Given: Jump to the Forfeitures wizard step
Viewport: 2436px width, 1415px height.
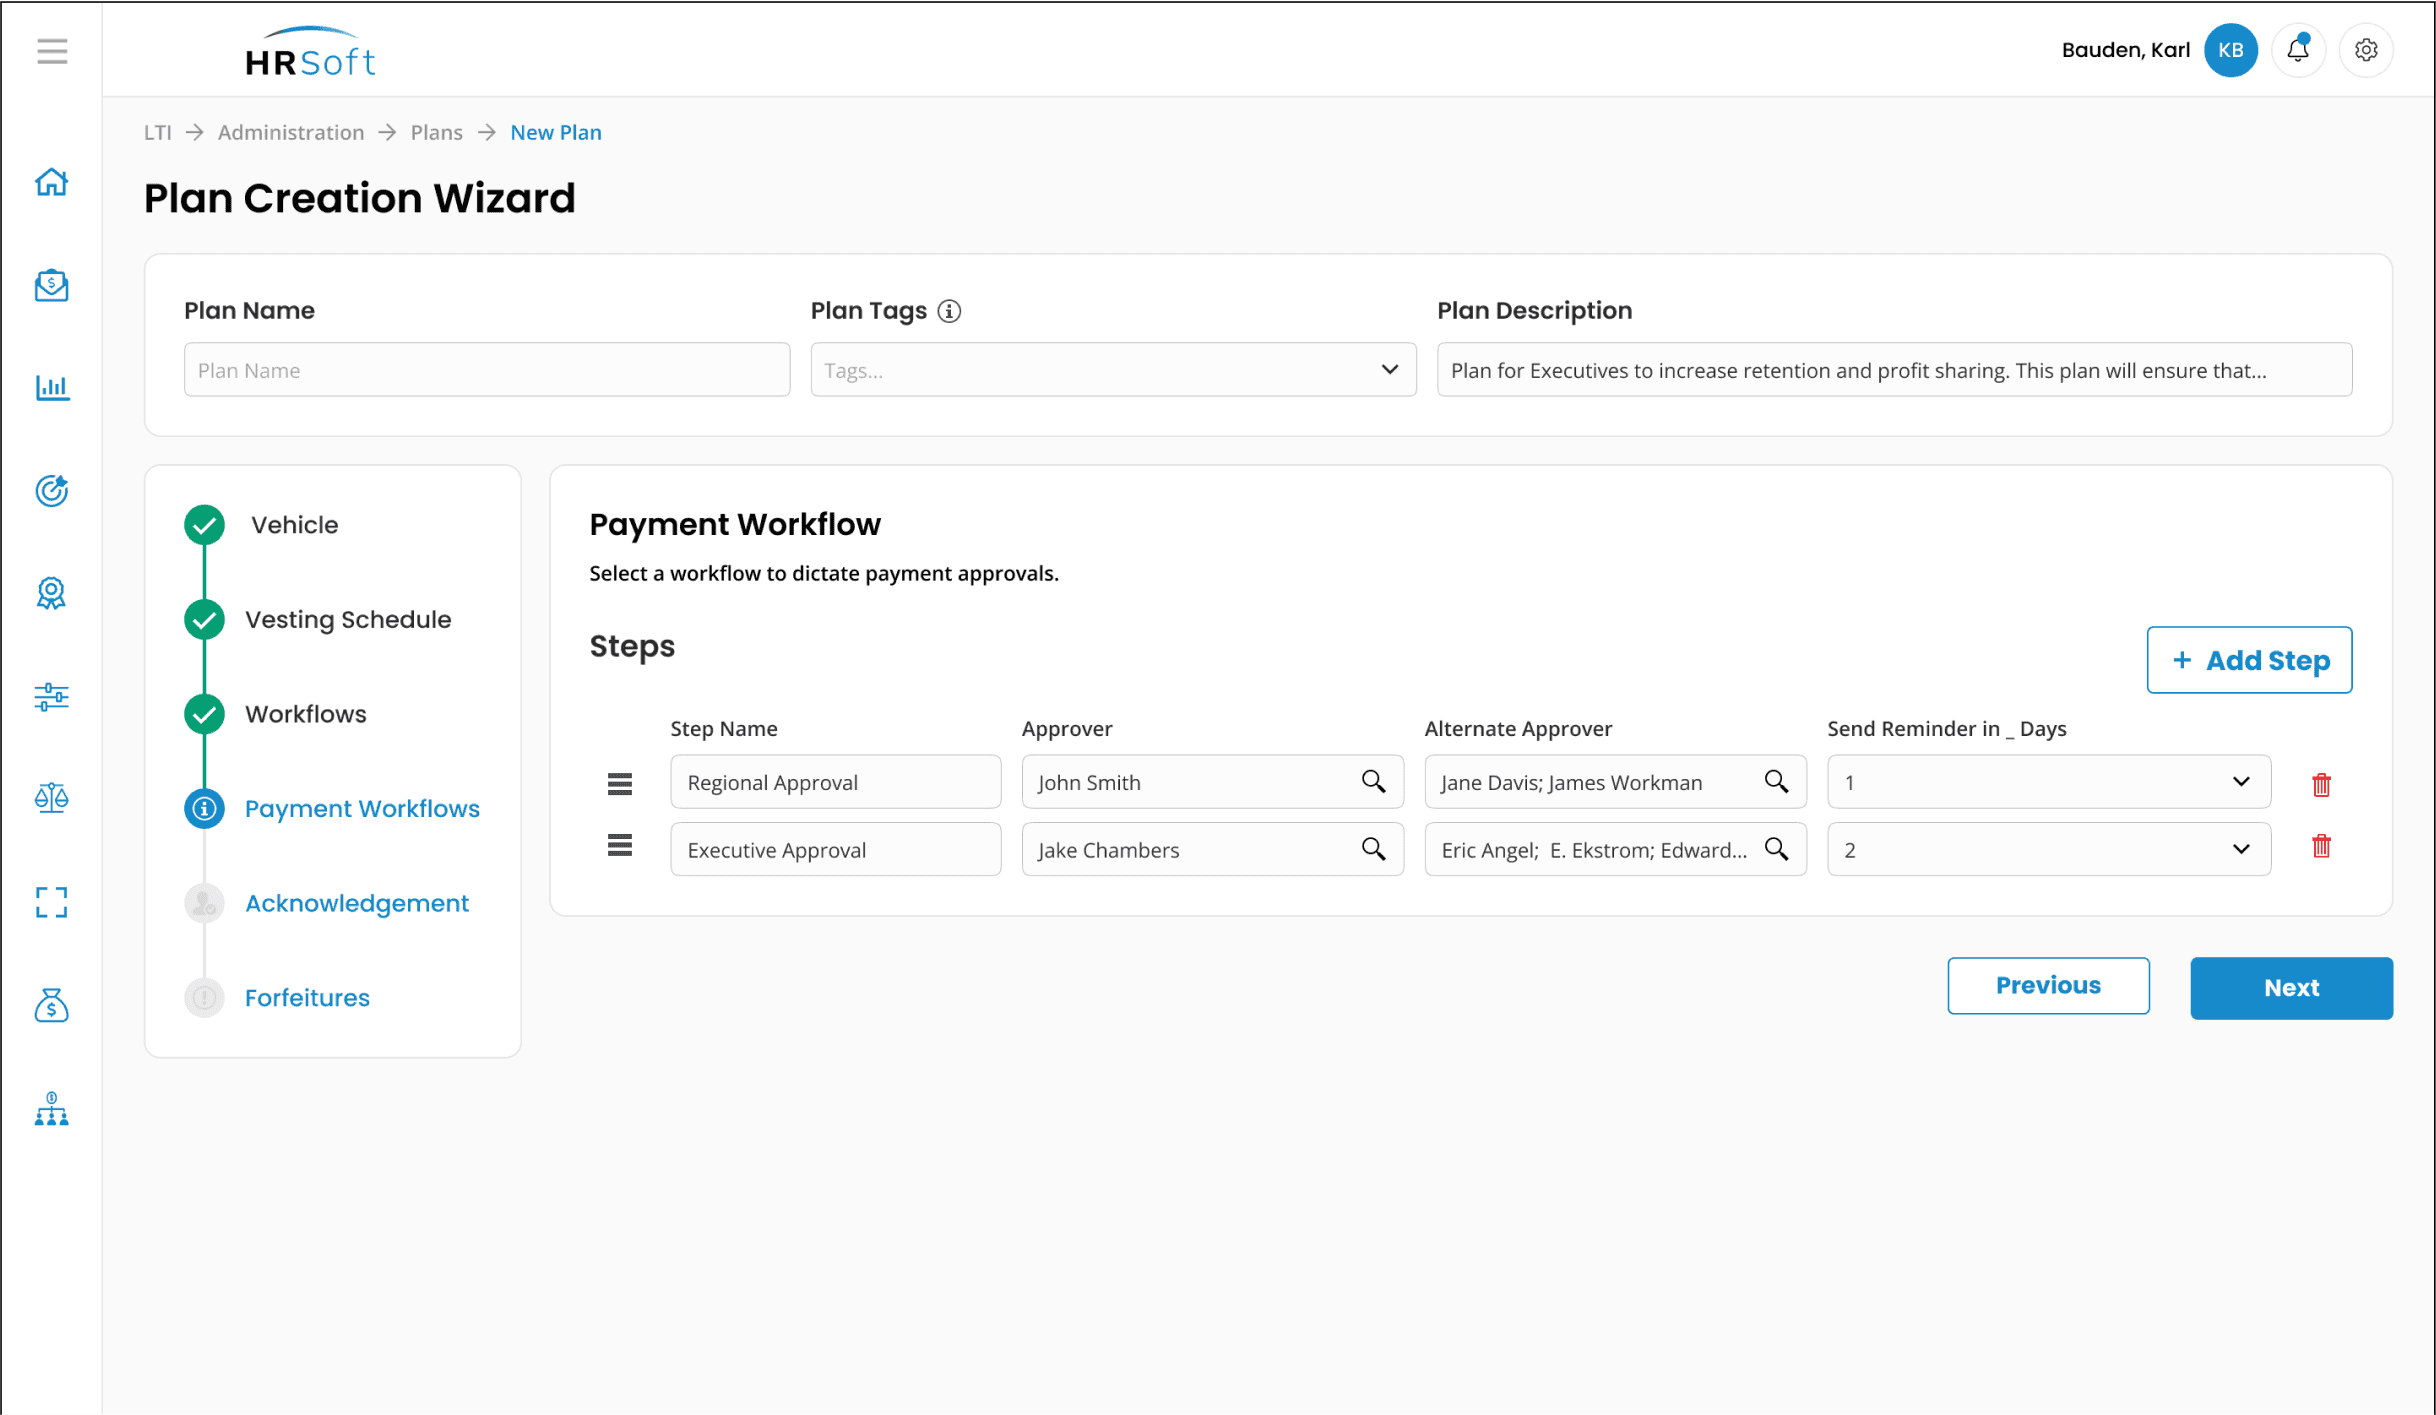Looking at the screenshot, I should [x=307, y=998].
